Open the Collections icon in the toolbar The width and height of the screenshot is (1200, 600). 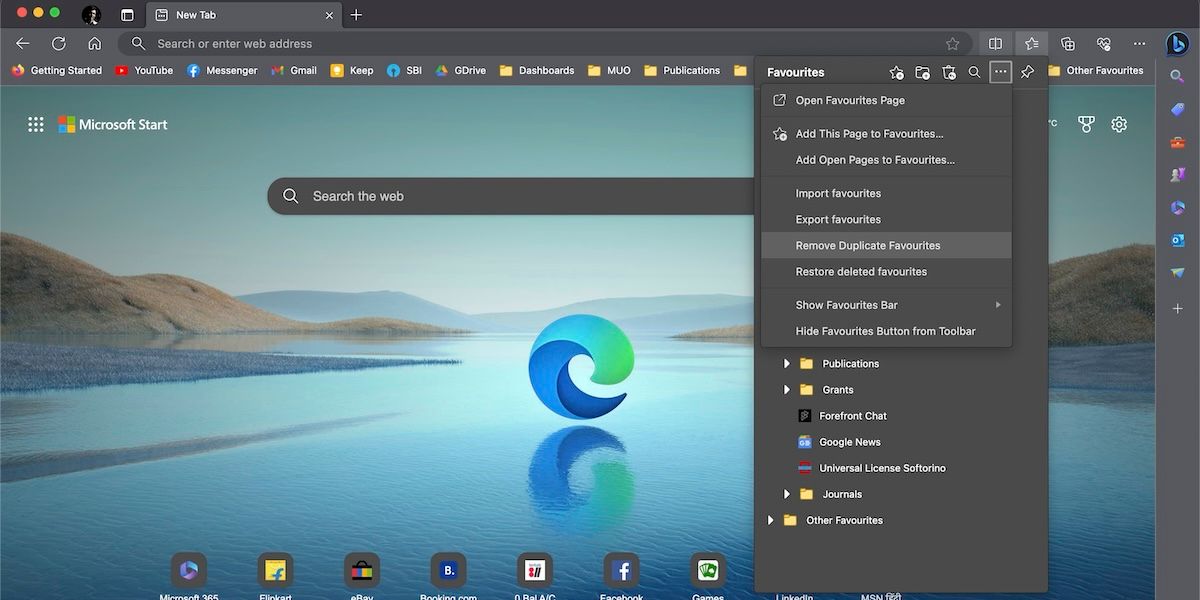point(1067,44)
